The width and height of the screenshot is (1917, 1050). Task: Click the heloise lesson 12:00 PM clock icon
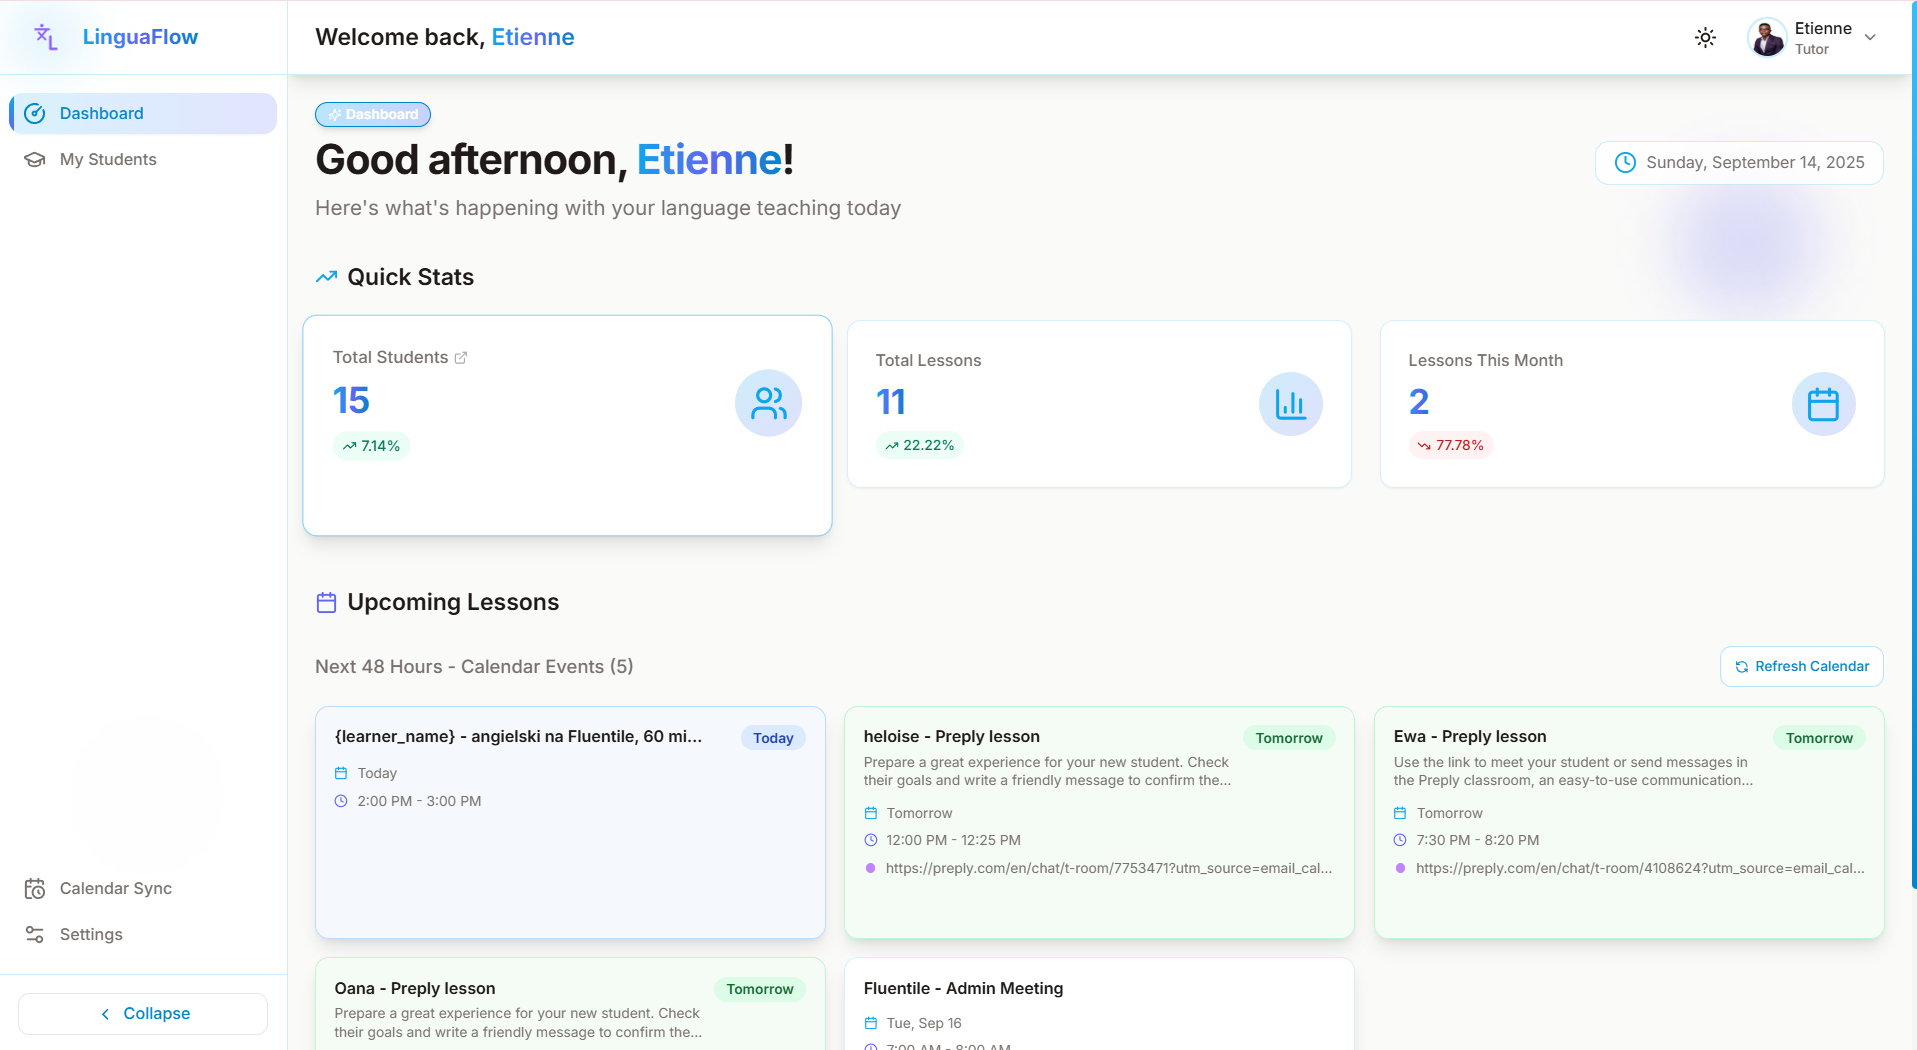pos(871,840)
